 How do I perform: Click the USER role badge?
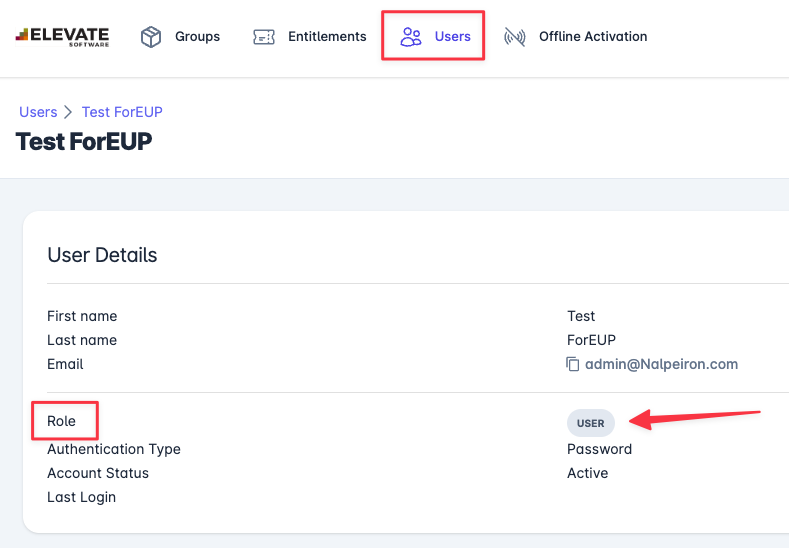coord(591,423)
